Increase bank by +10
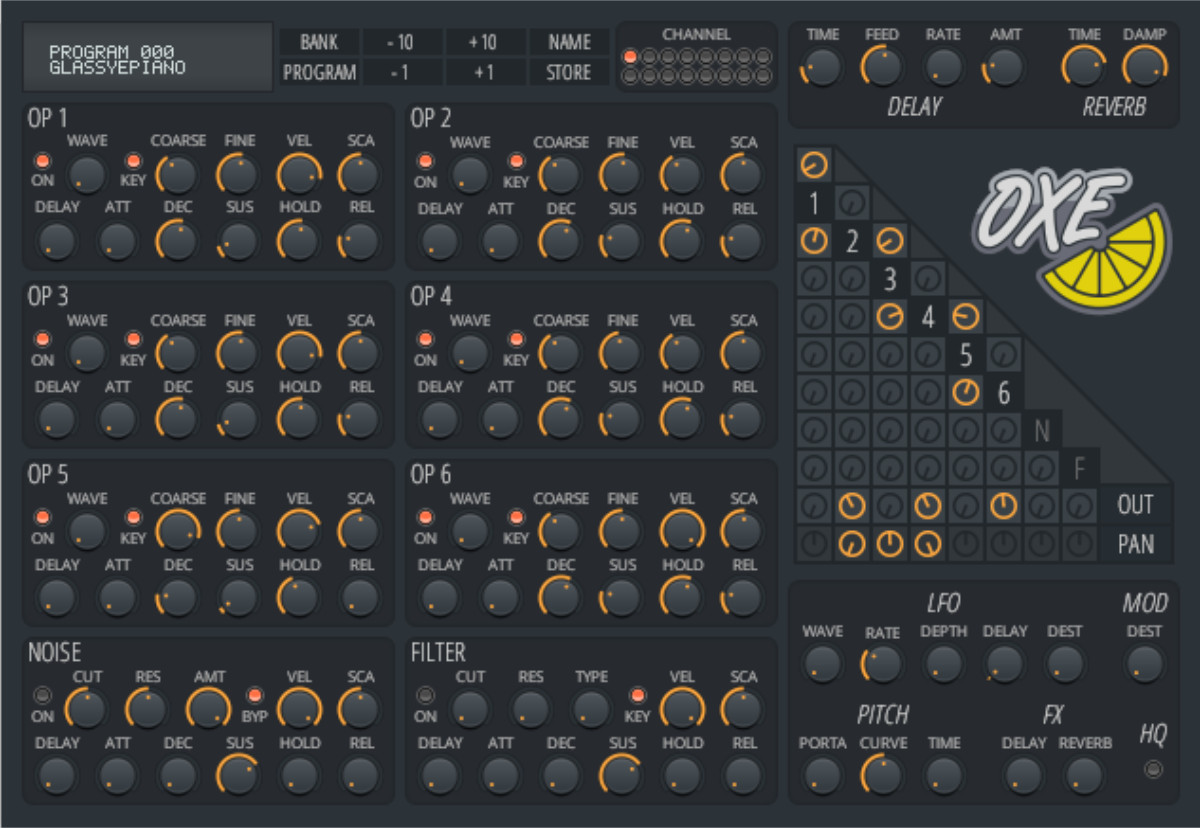Screen dimensions: 1200x828 (485, 42)
